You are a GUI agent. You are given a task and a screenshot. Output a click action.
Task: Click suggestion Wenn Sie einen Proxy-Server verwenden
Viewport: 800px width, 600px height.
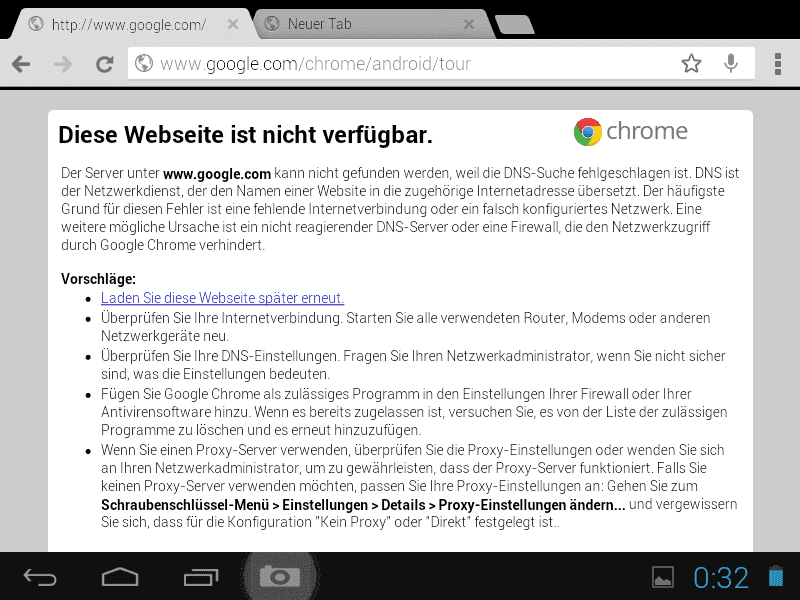(x=419, y=486)
